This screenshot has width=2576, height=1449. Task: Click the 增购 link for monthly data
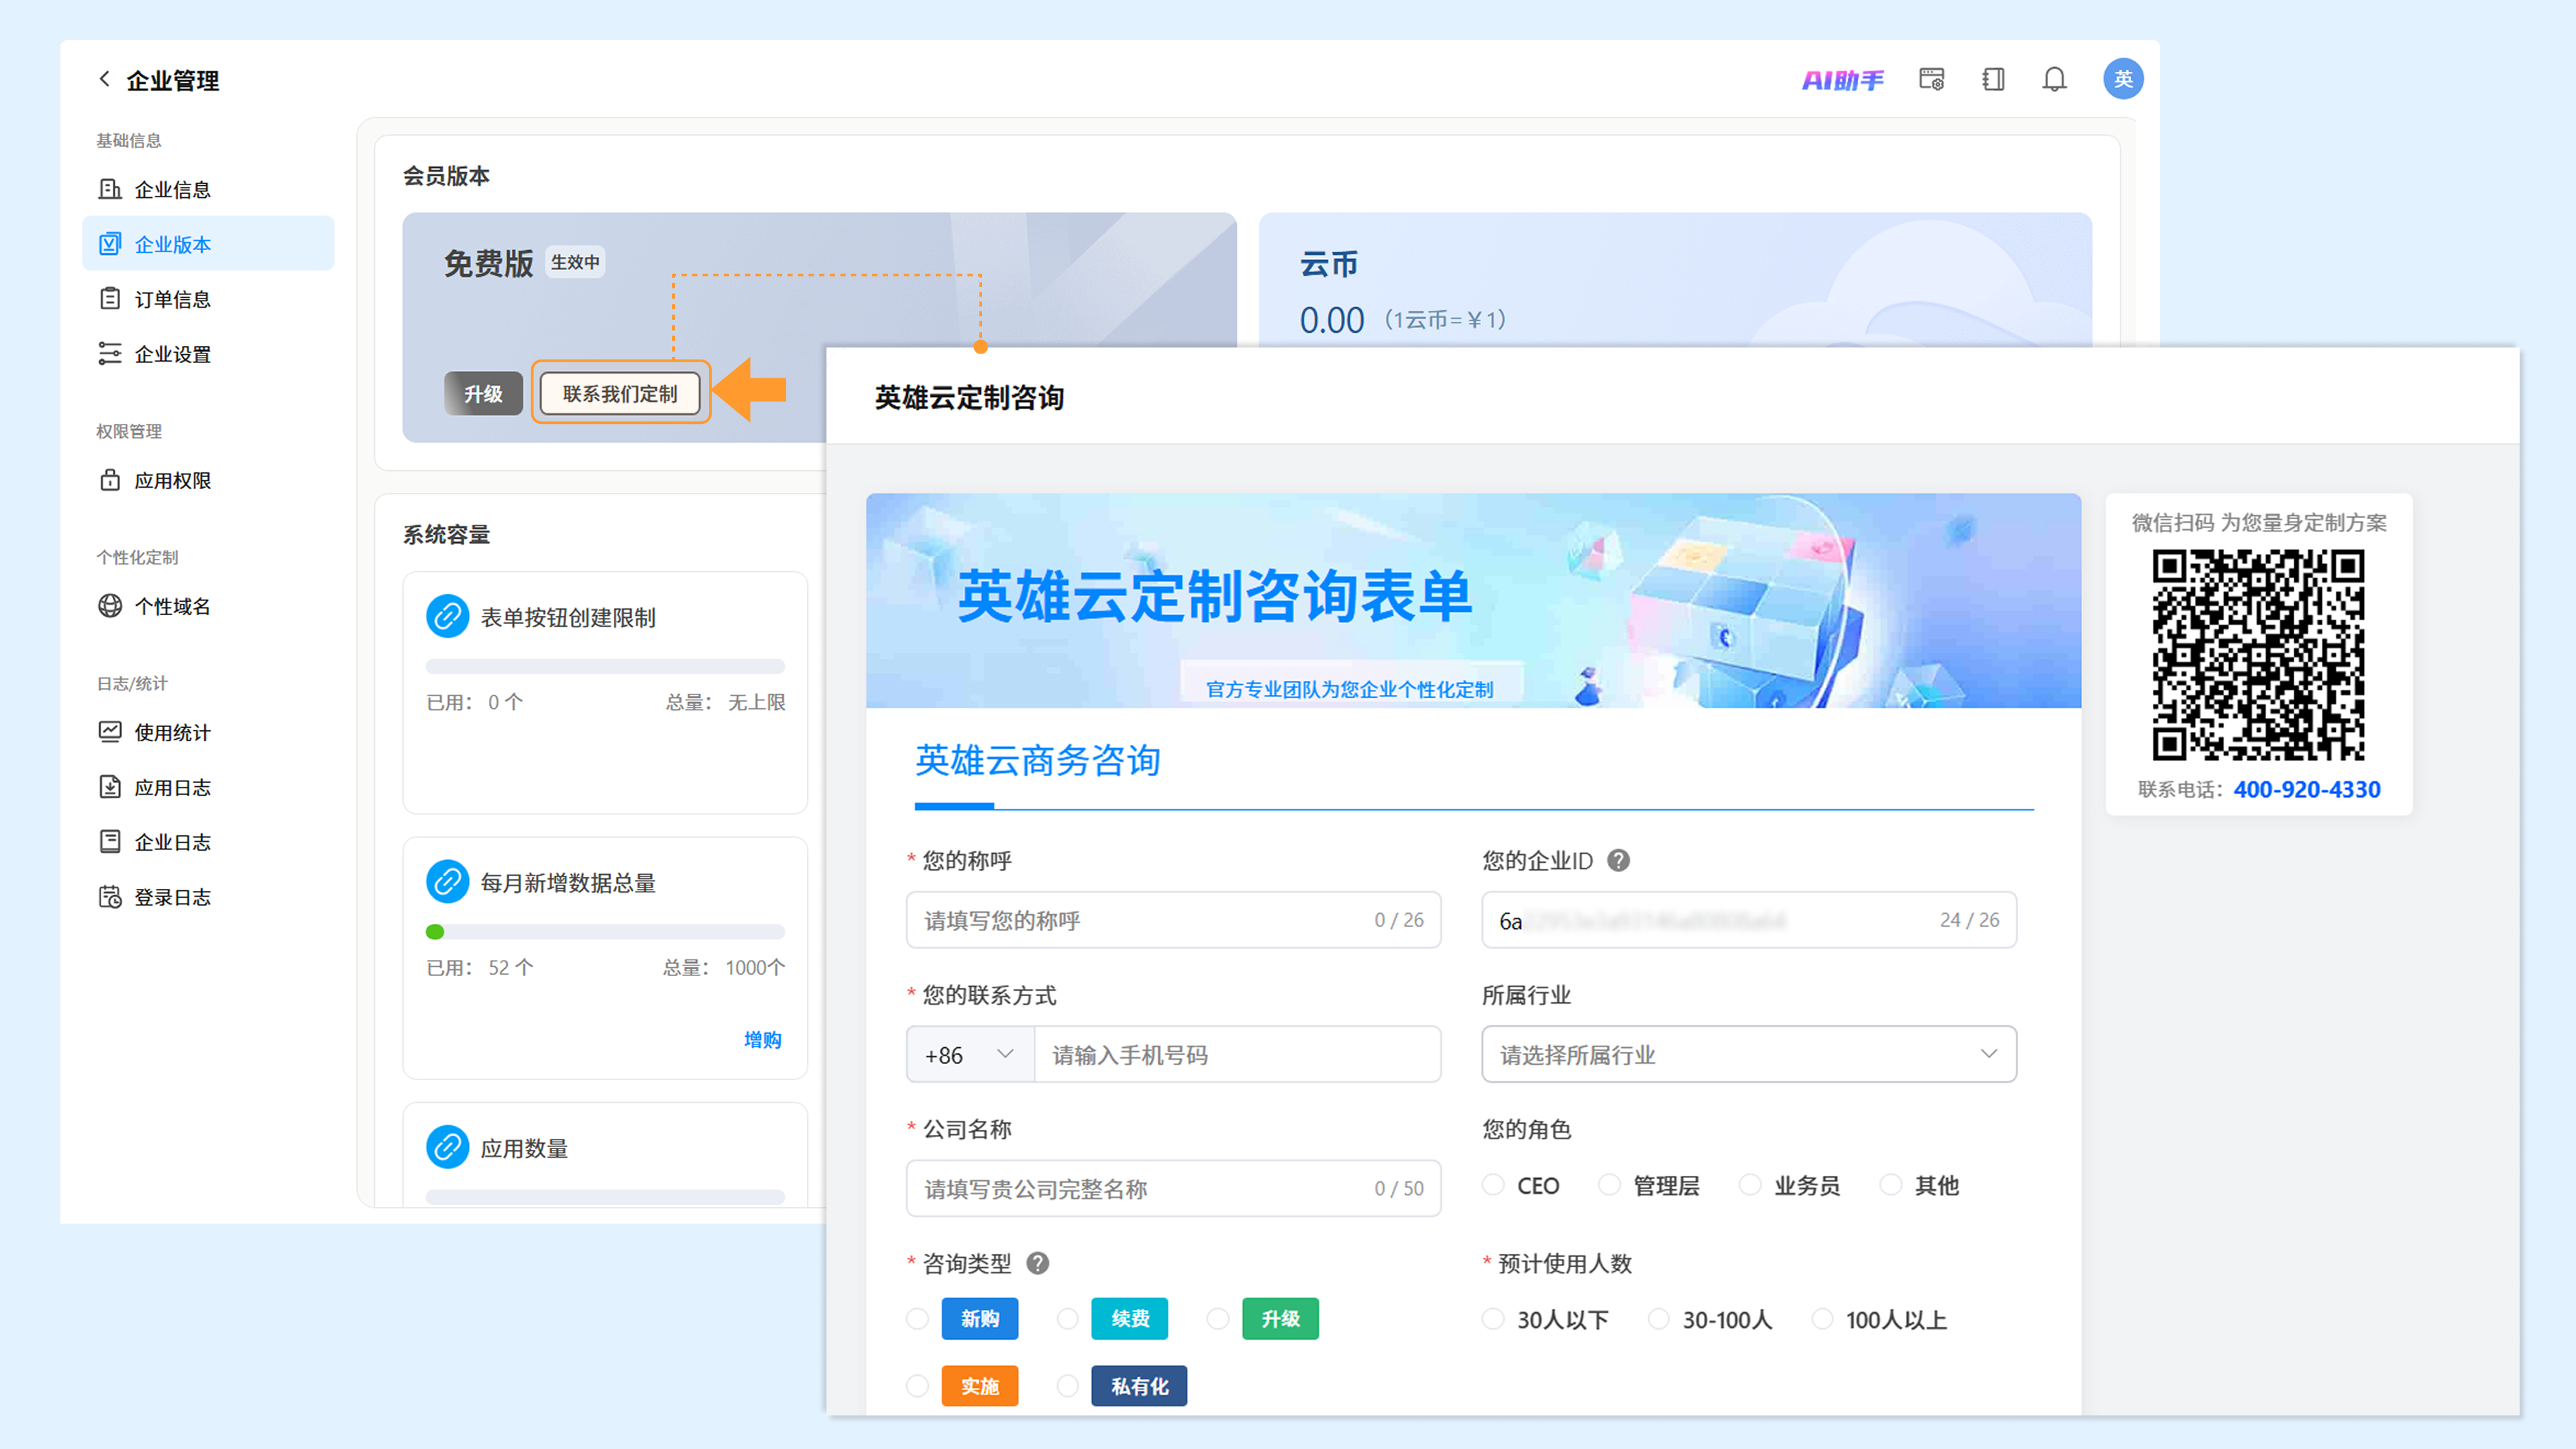(763, 1040)
